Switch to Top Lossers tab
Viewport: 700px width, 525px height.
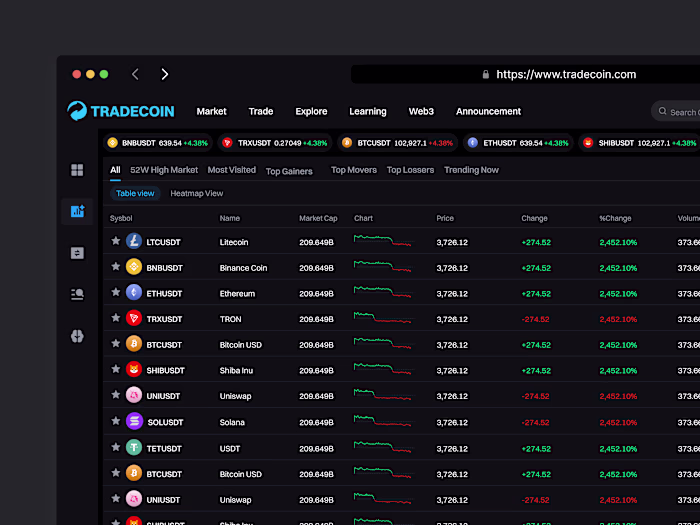(x=410, y=170)
